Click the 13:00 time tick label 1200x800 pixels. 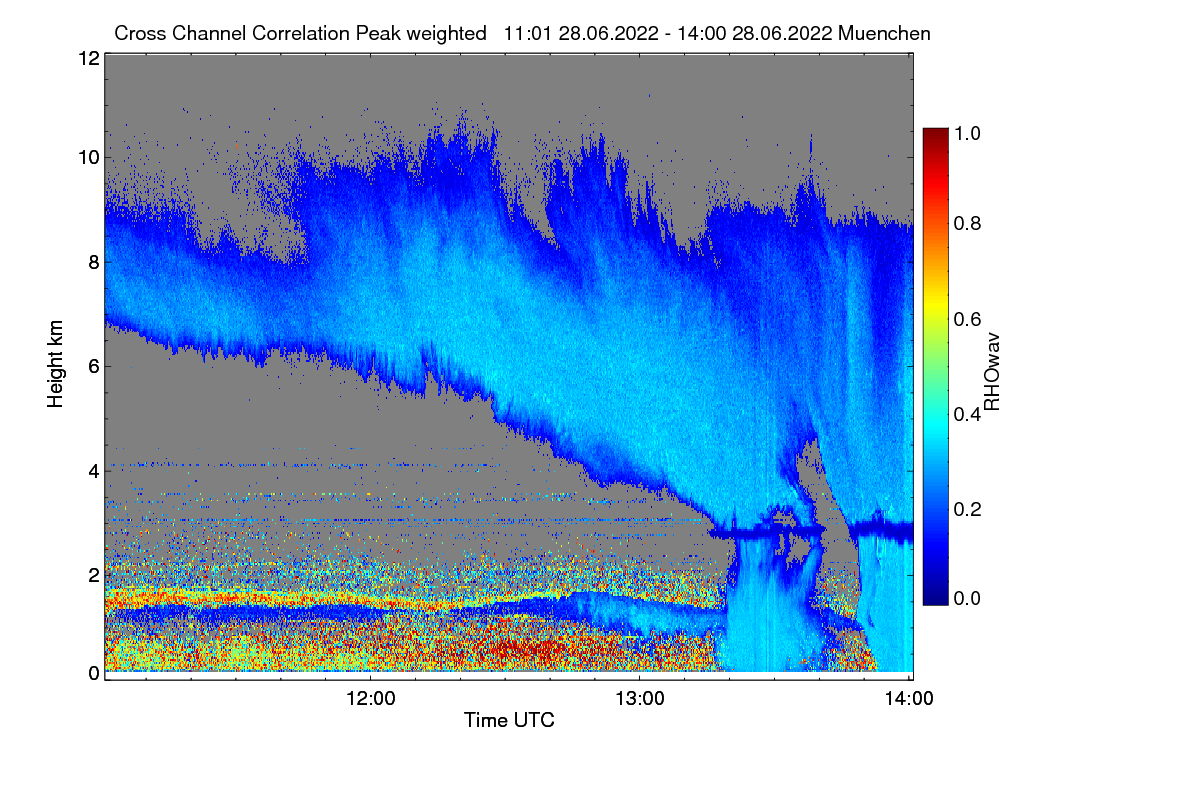coord(640,698)
